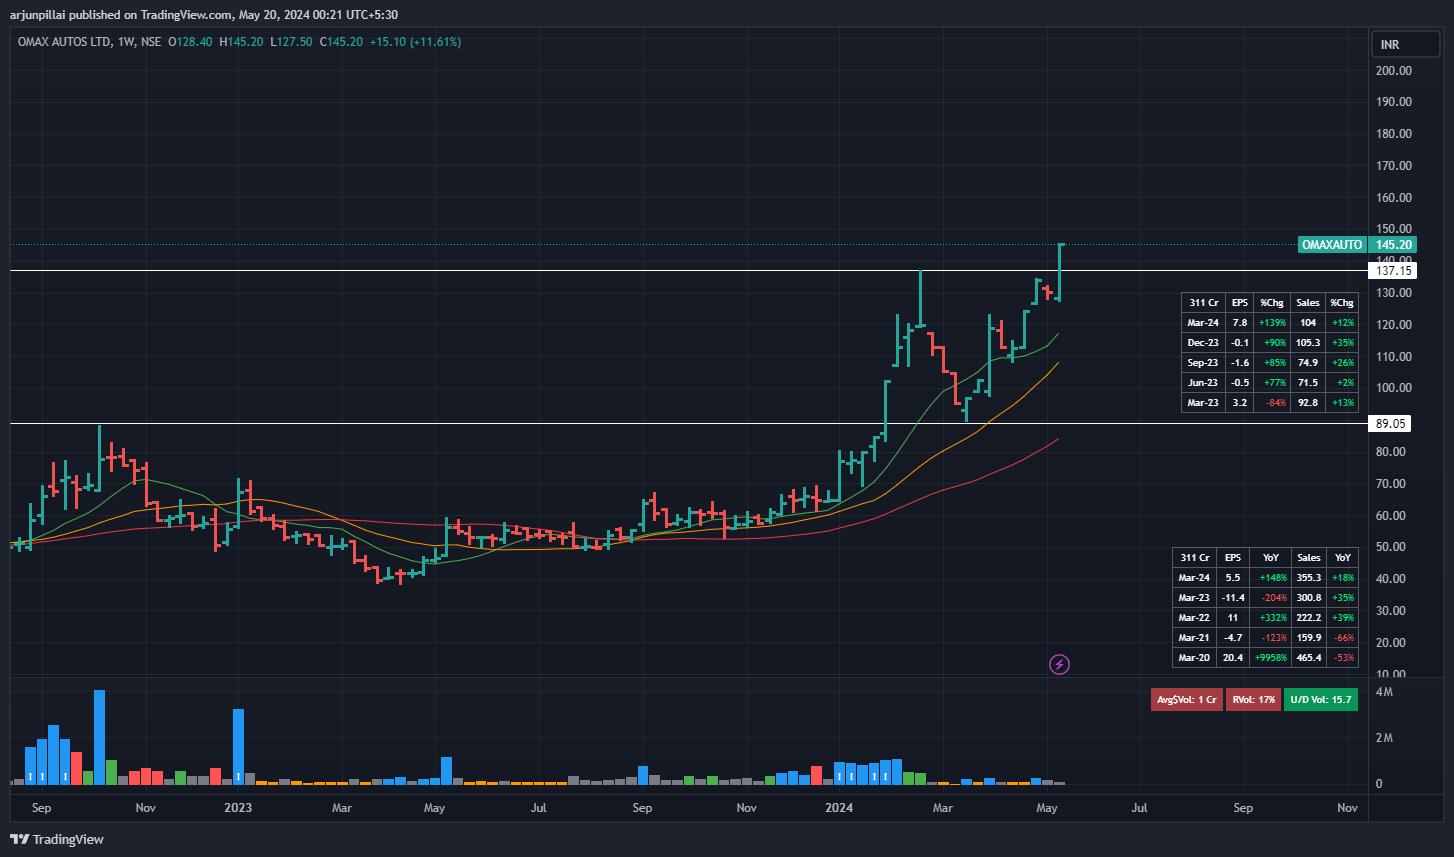Viewport: 1454px width, 857px height.
Task: Click the 70.00 price axis label
Action: 1393,484
